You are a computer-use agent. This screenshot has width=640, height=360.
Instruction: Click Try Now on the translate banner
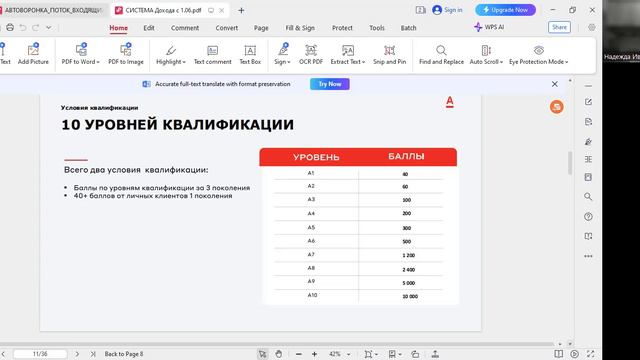(330, 84)
